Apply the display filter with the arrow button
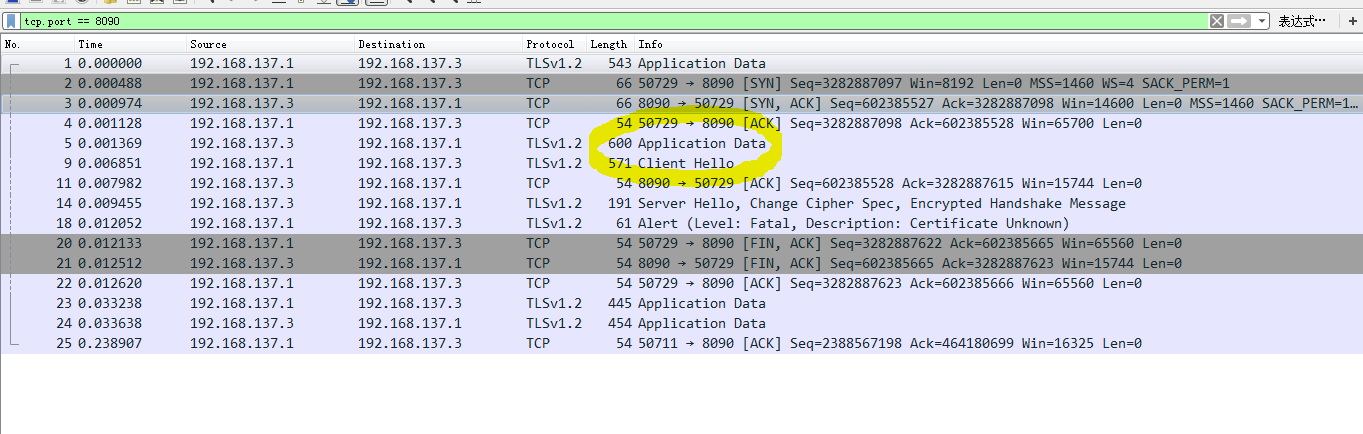 1240,20
